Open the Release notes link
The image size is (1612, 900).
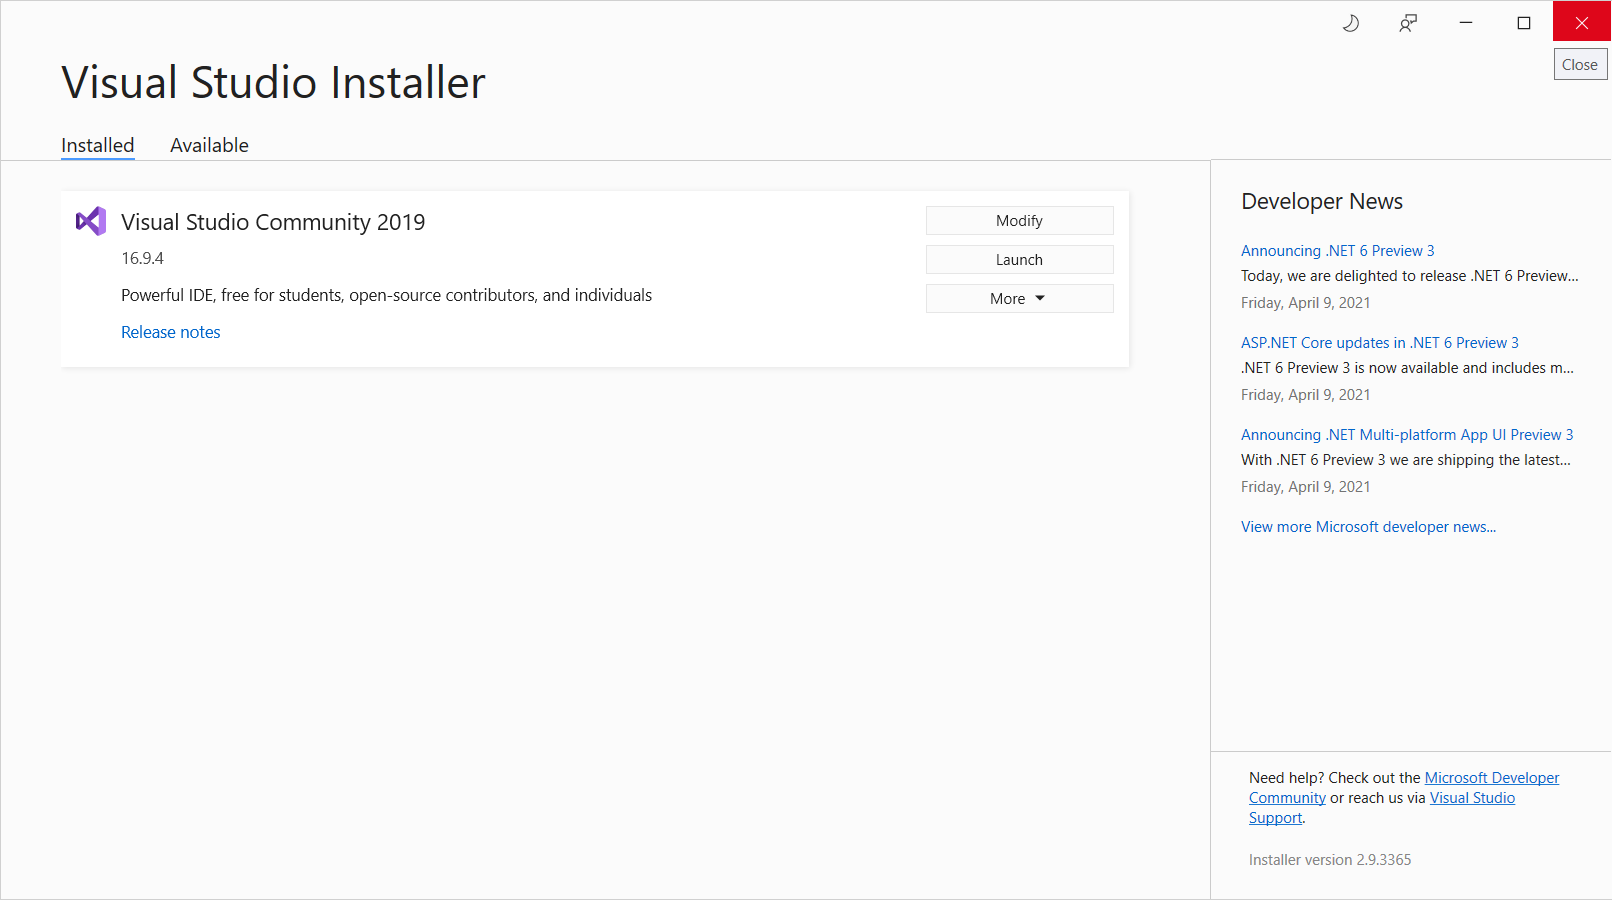[171, 332]
